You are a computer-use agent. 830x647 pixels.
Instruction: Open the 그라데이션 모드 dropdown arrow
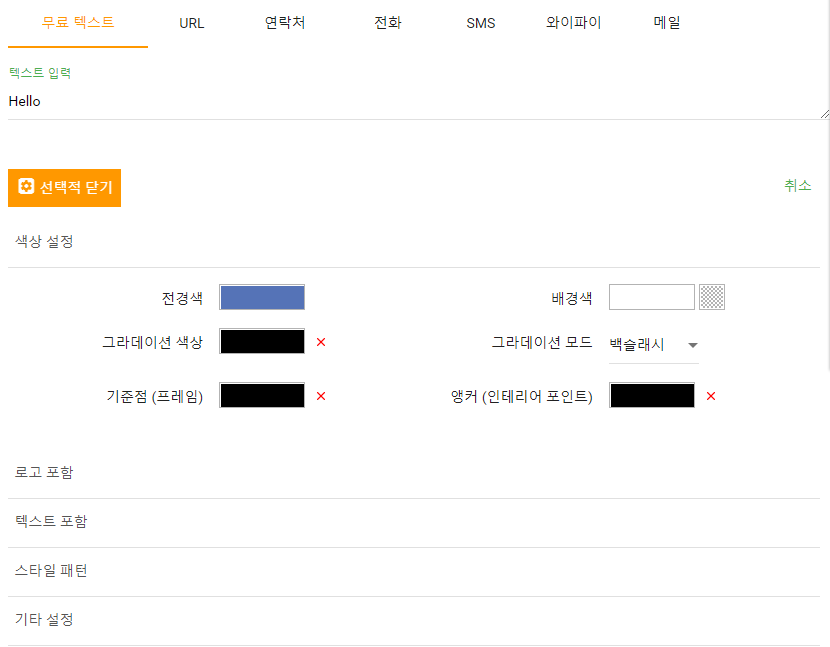click(693, 345)
